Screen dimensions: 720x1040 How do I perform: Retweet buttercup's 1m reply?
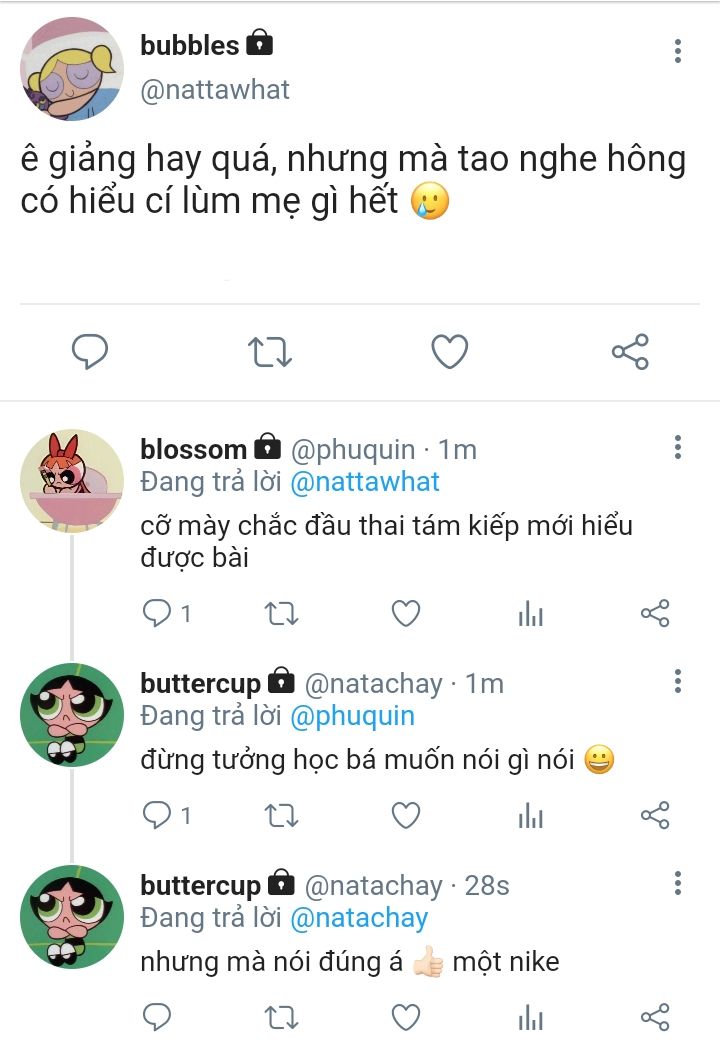coord(281,815)
